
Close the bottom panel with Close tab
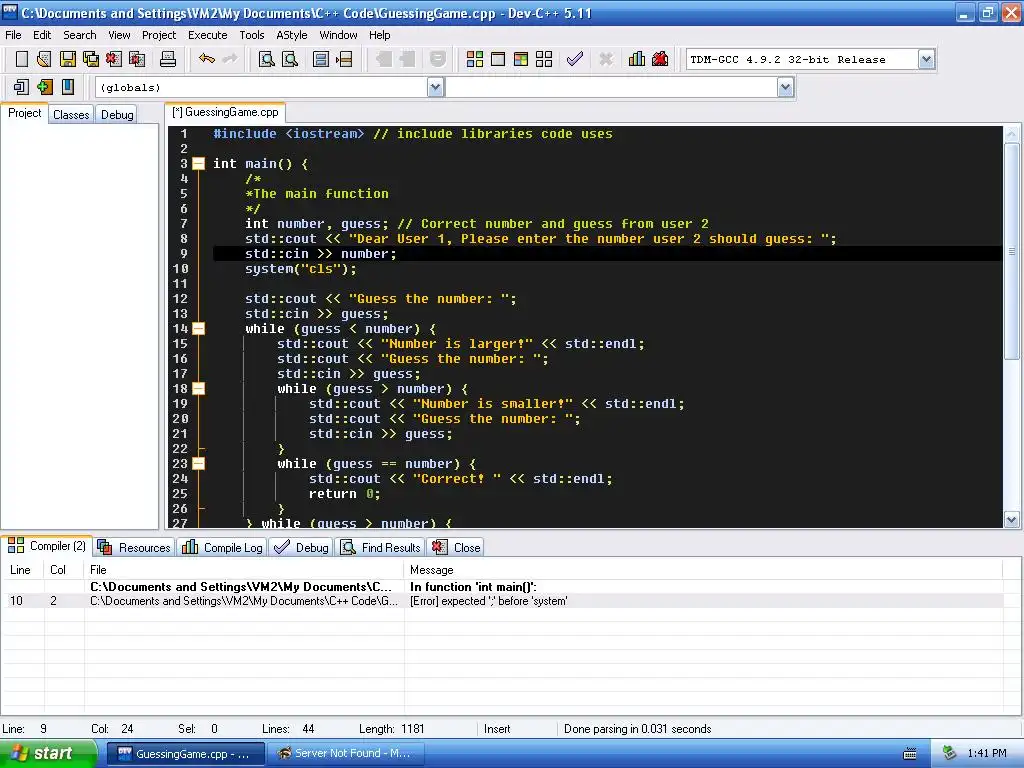point(456,547)
